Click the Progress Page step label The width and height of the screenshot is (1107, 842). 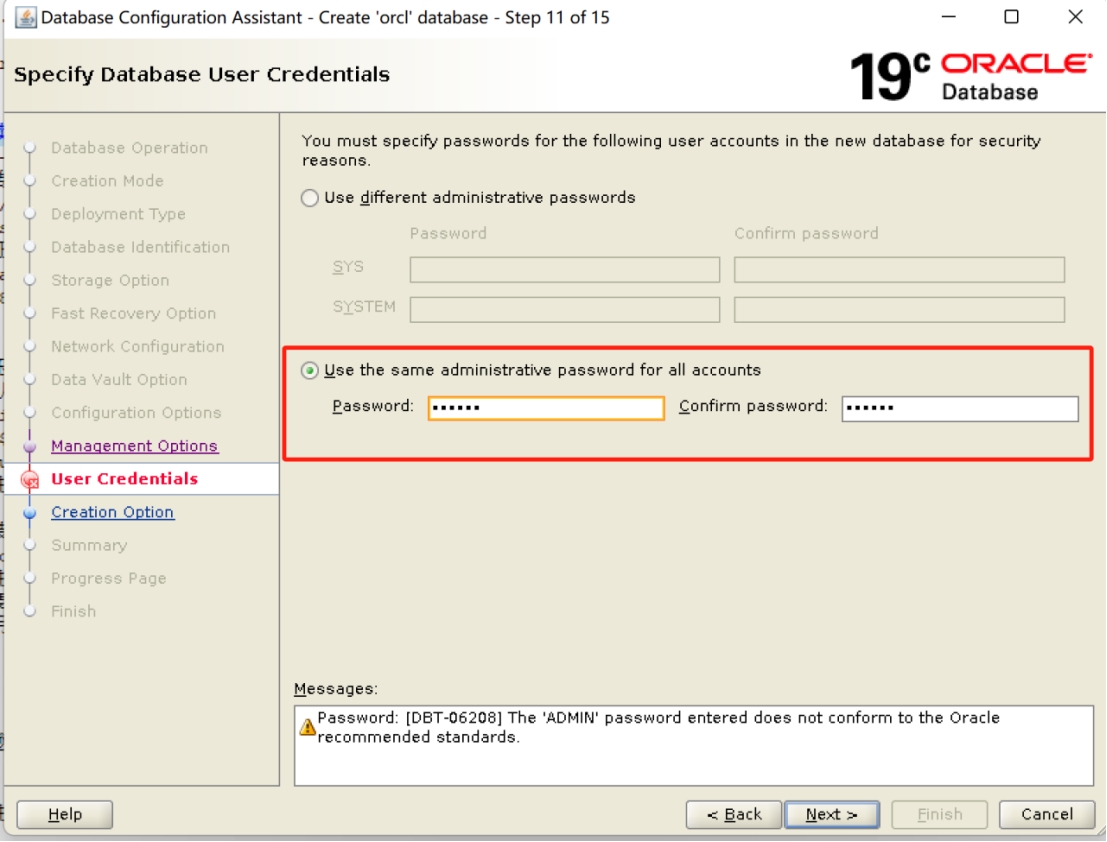tap(109, 579)
